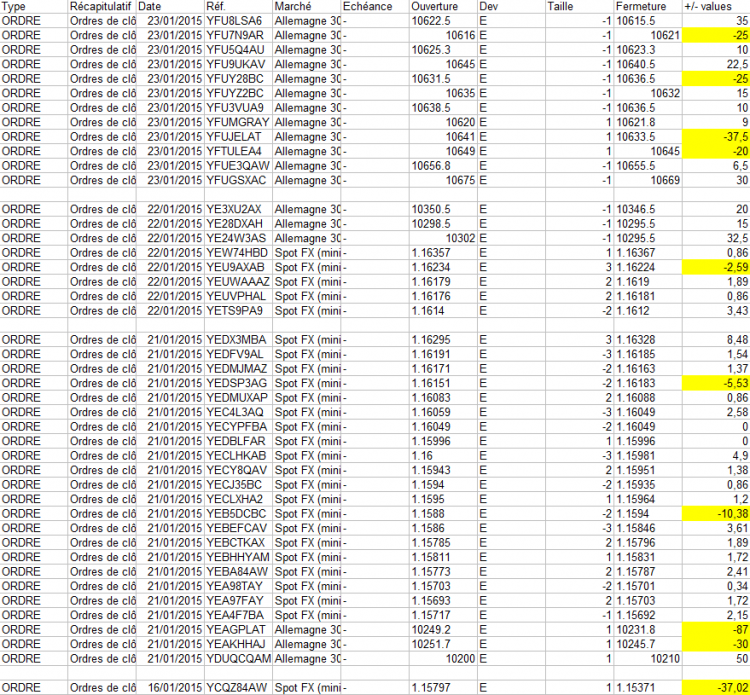
Task: Select the Marché header cell
Action: click(x=307, y=7)
